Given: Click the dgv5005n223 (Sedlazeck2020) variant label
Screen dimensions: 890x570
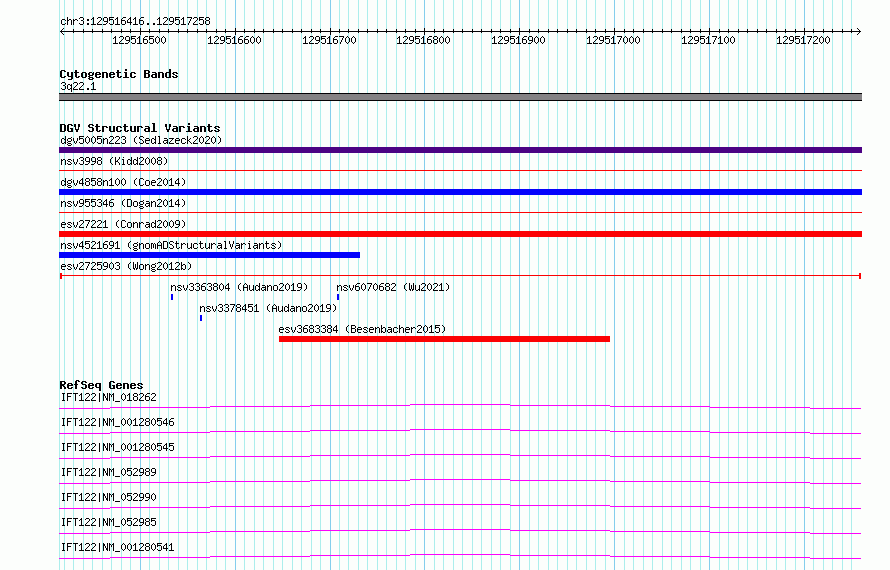Looking at the screenshot, I should coord(141,140).
